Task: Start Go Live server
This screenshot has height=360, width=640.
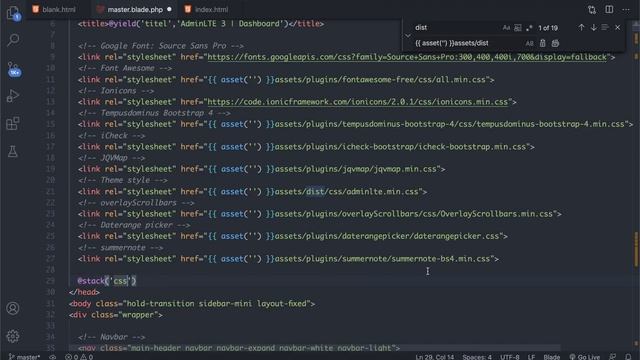Action: 584,357
